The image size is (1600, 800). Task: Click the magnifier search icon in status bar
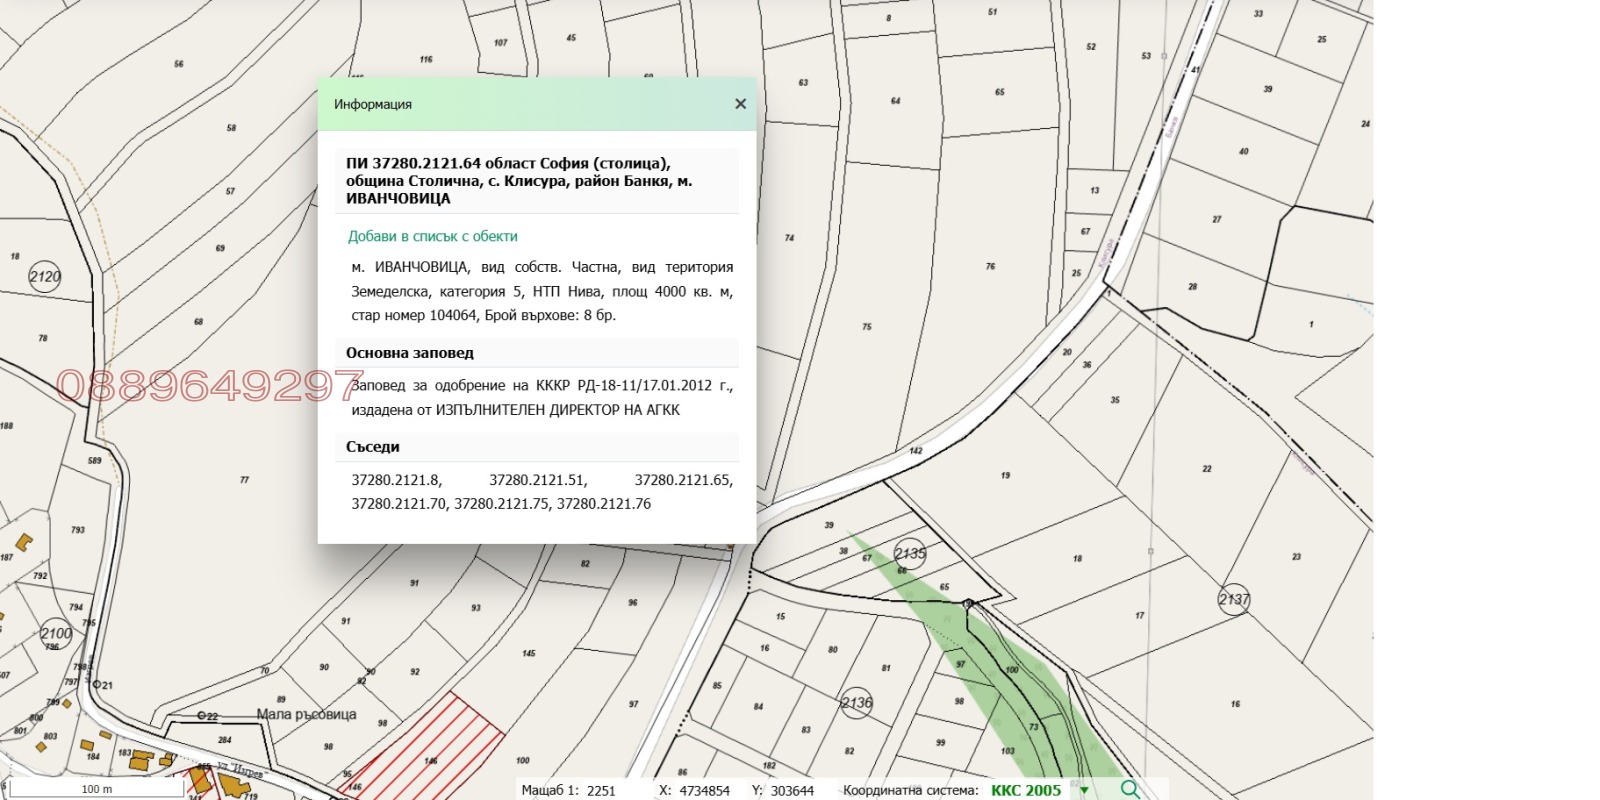pos(1130,789)
